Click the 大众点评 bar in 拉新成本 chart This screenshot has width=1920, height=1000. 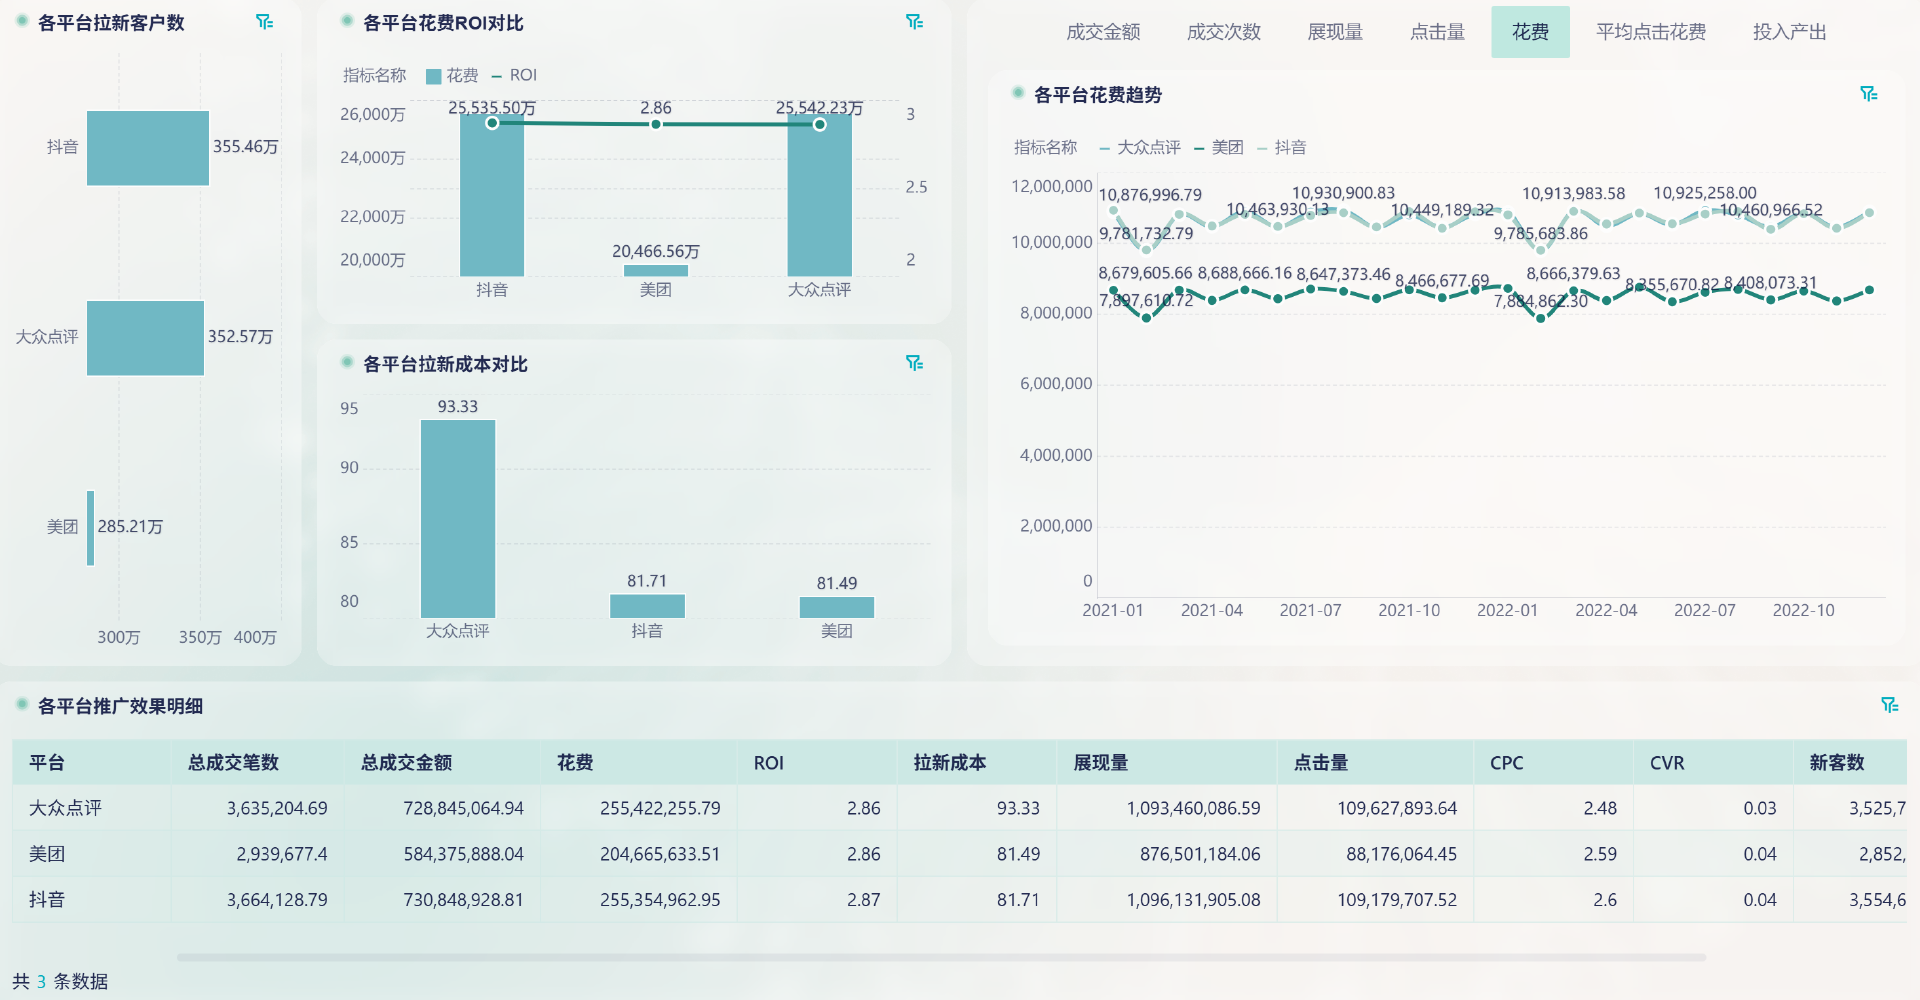point(458,518)
